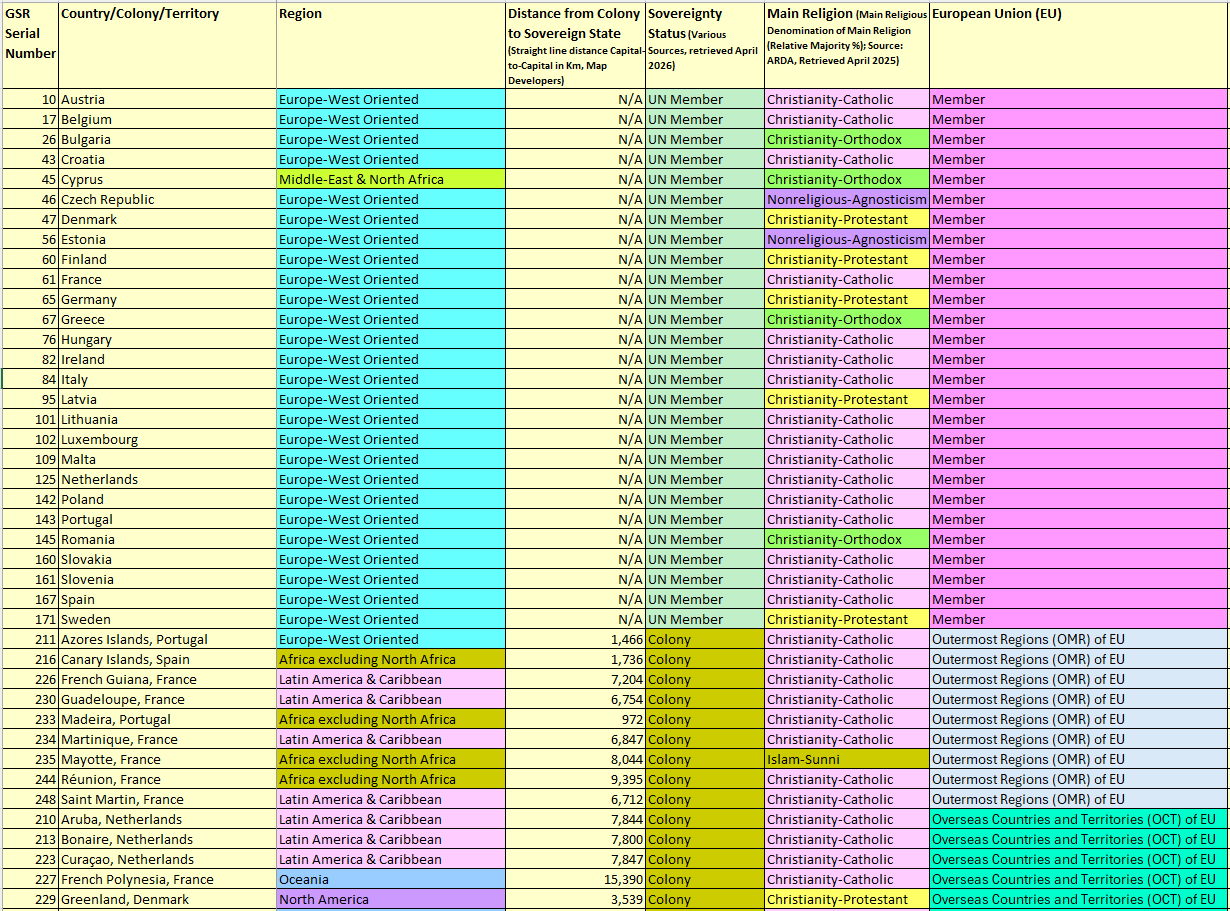Select the Spain country cell
Viewport: 1230px width, 911px height.
click(167, 599)
